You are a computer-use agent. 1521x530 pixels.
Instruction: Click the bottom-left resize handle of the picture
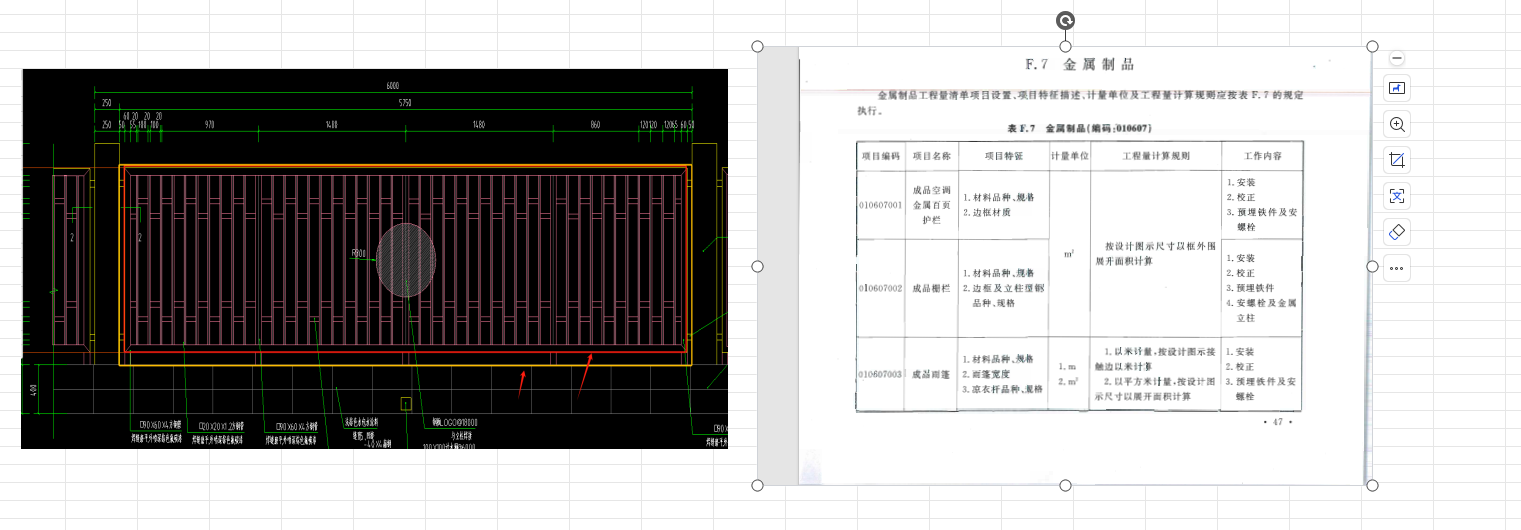[x=757, y=485]
